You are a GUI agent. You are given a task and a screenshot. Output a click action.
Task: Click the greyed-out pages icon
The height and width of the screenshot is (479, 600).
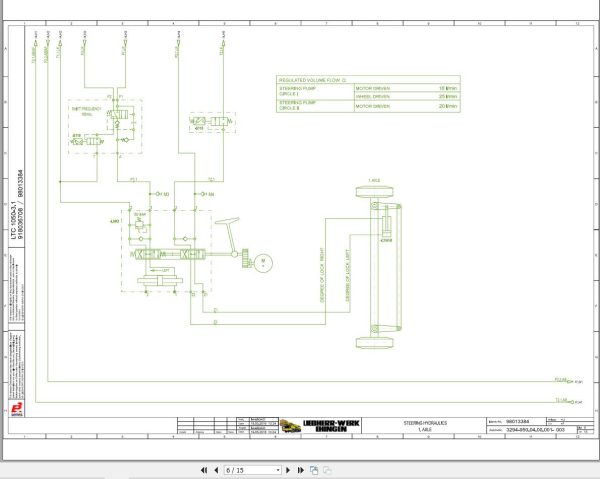[327, 470]
